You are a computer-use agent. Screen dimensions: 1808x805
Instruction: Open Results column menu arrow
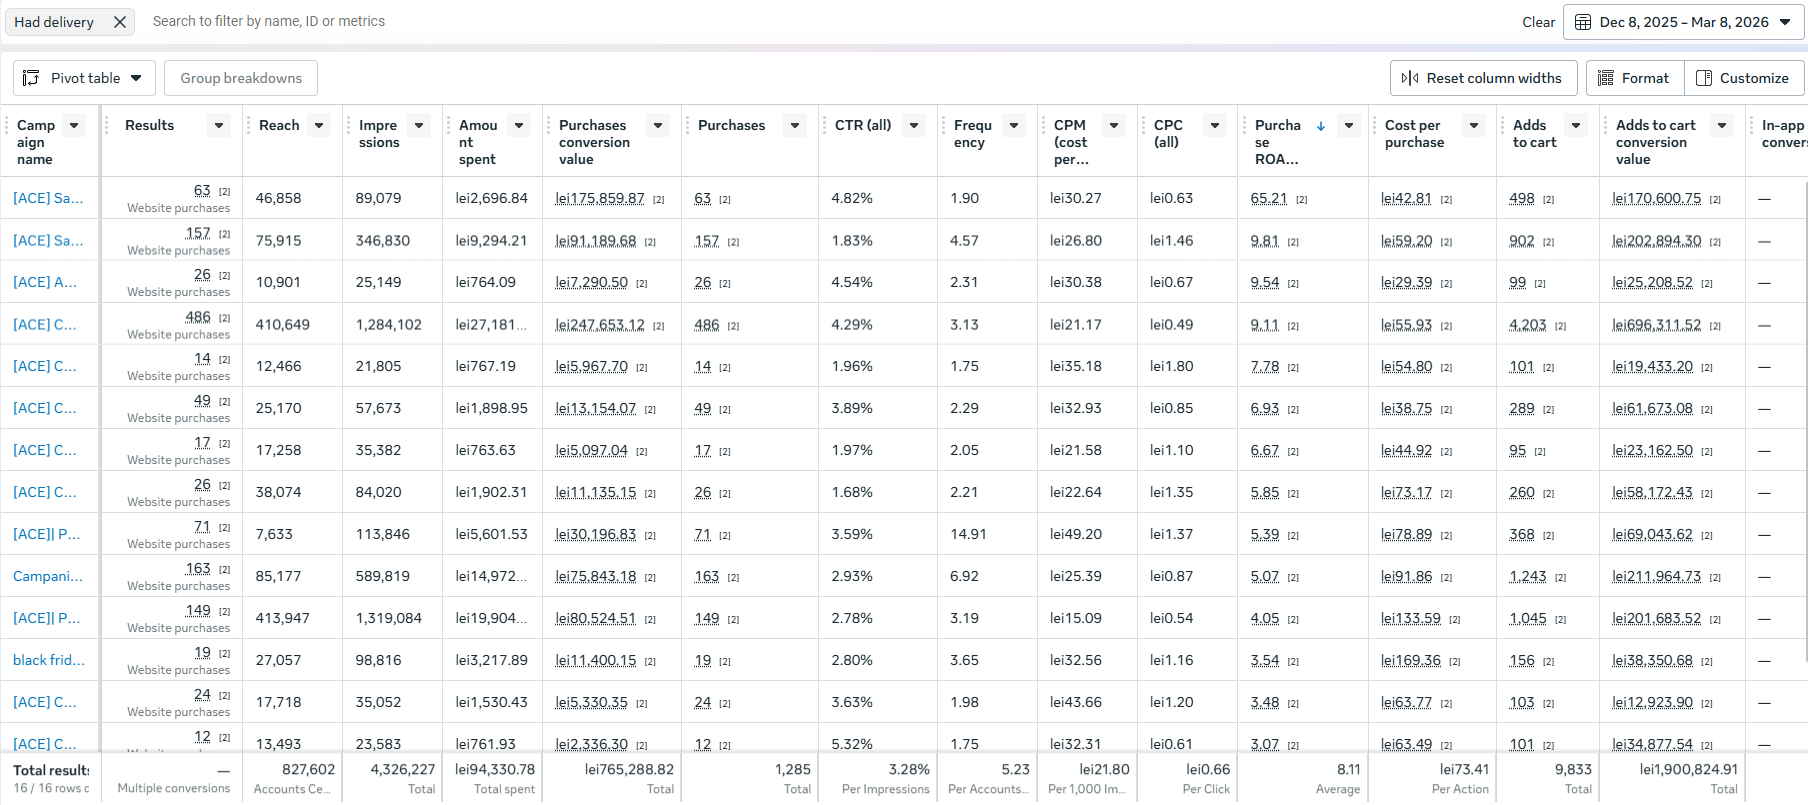click(220, 125)
